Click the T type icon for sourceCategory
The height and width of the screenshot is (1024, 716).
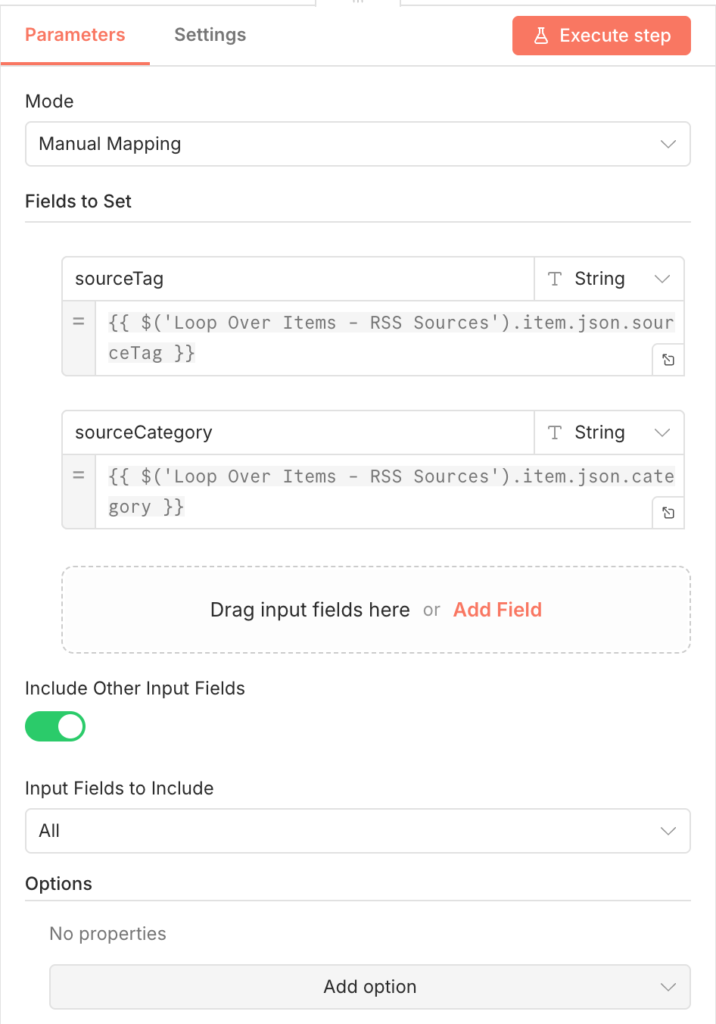coord(555,433)
